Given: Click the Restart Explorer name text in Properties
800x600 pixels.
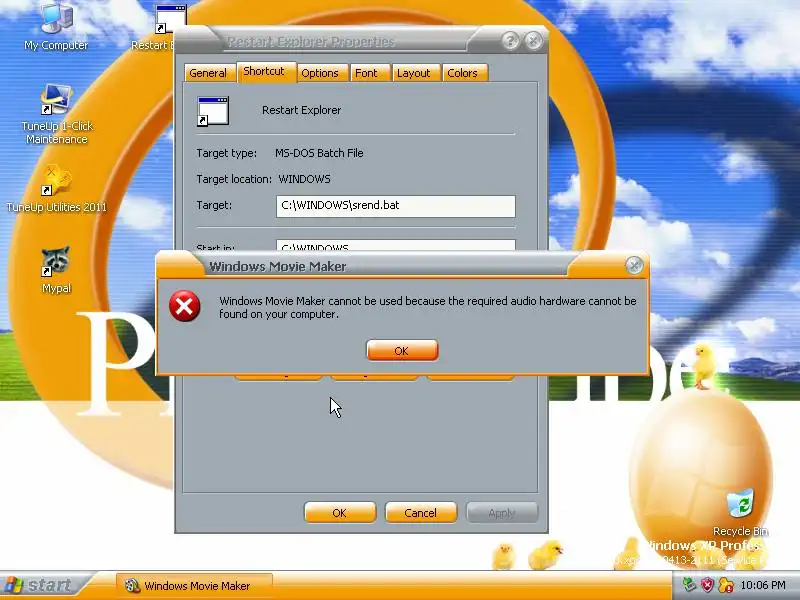Looking at the screenshot, I should coord(302,110).
